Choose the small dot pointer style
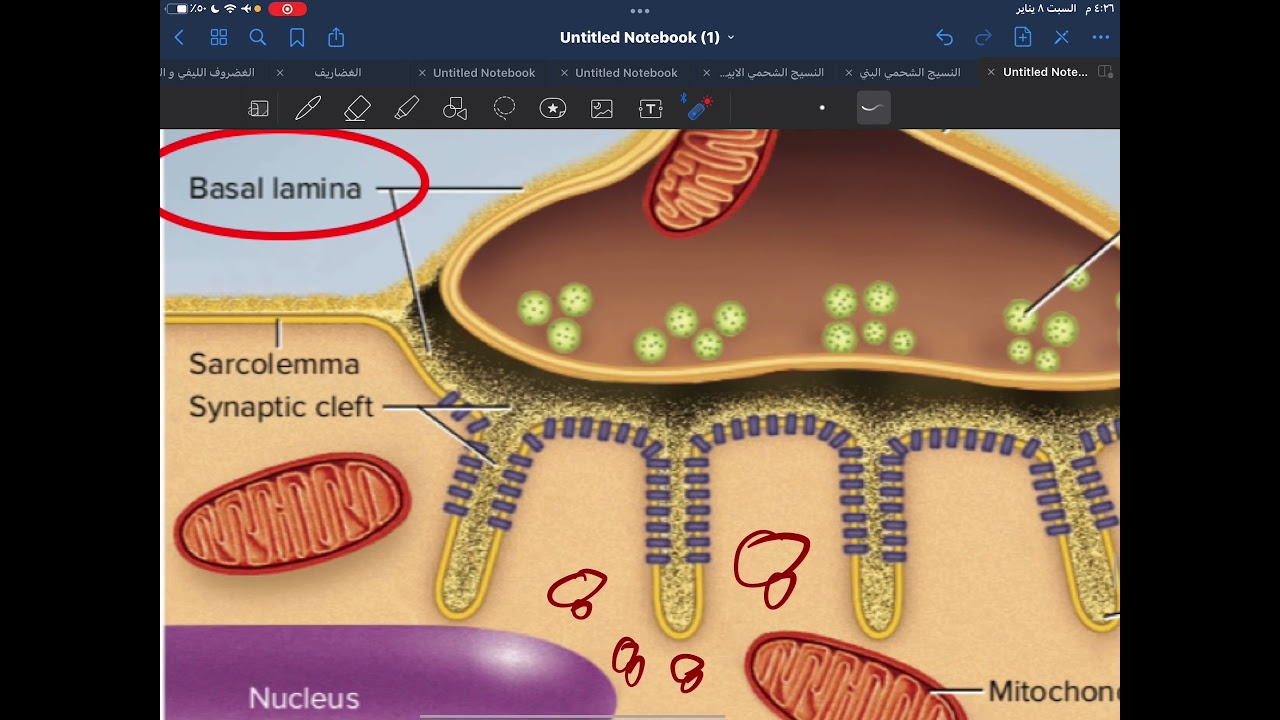 [822, 108]
